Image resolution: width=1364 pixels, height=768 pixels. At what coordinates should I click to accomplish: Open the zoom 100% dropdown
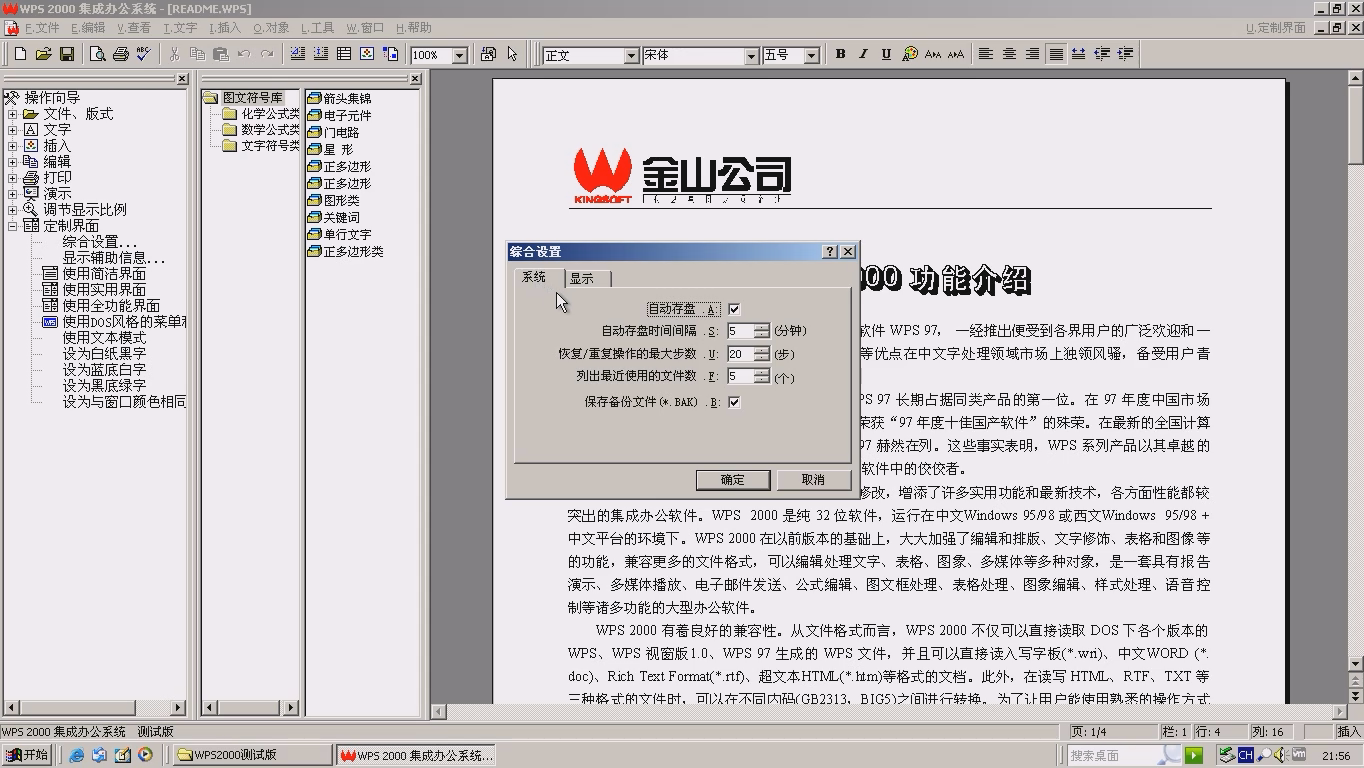[x=460, y=56]
